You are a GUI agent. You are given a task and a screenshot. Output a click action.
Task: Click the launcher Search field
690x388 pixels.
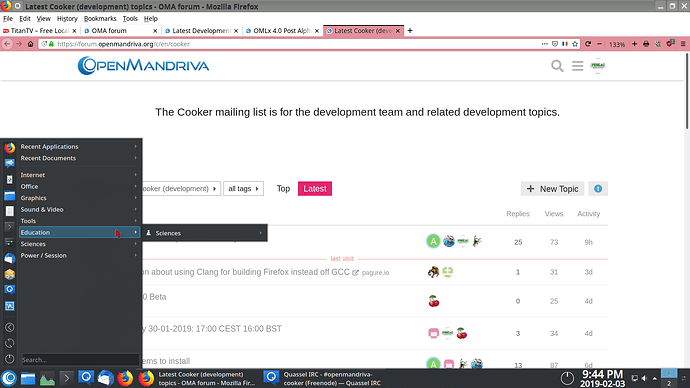pyautogui.click(x=80, y=360)
